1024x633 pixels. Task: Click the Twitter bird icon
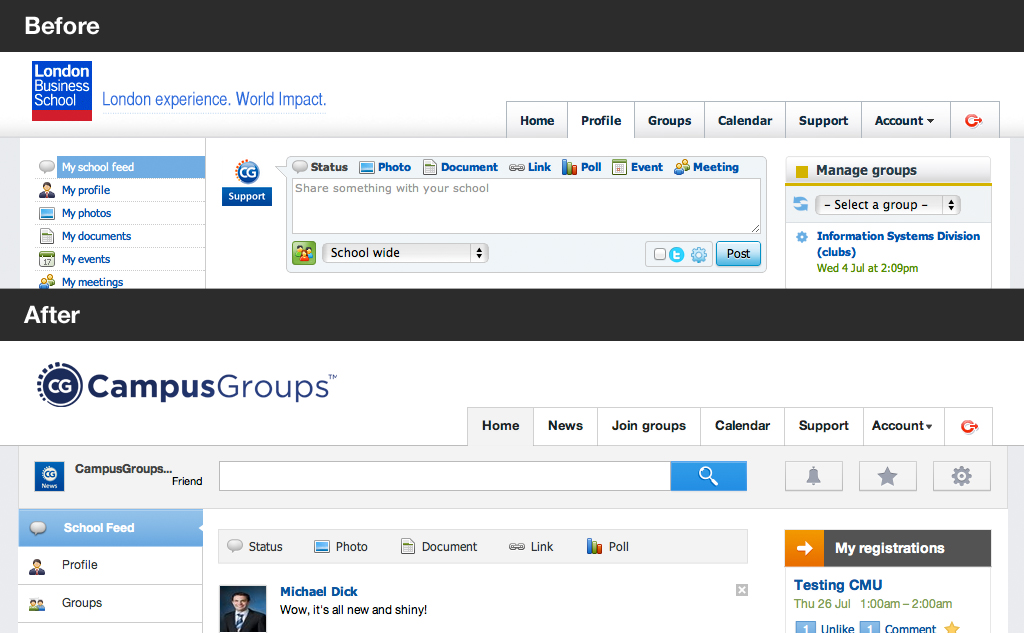(677, 255)
